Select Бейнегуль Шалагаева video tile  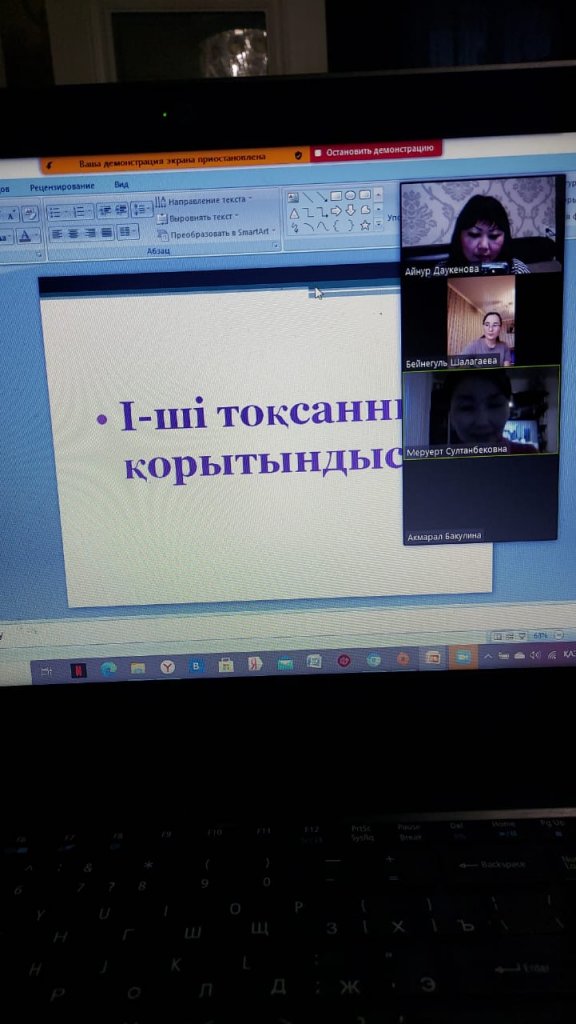click(x=481, y=322)
